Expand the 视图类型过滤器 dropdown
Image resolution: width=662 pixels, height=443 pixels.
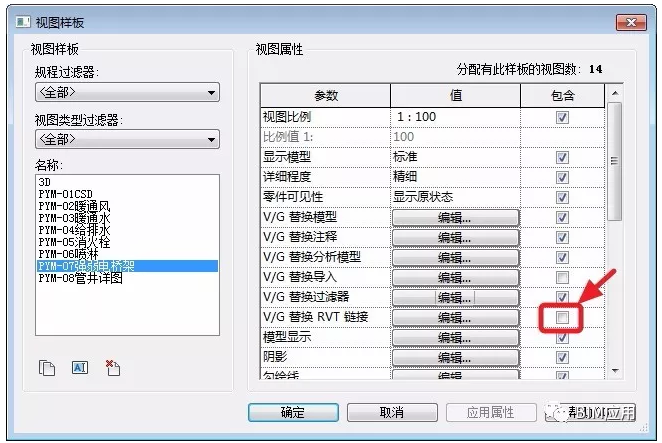tap(127, 139)
